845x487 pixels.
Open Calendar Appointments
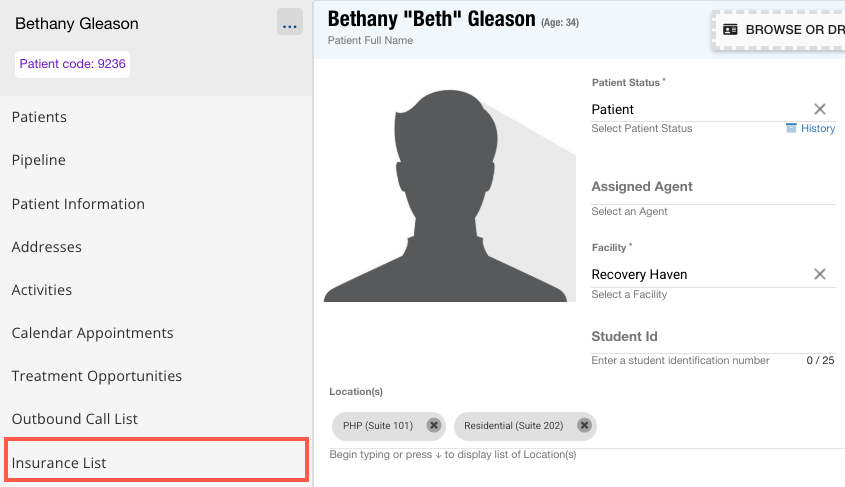(x=92, y=333)
